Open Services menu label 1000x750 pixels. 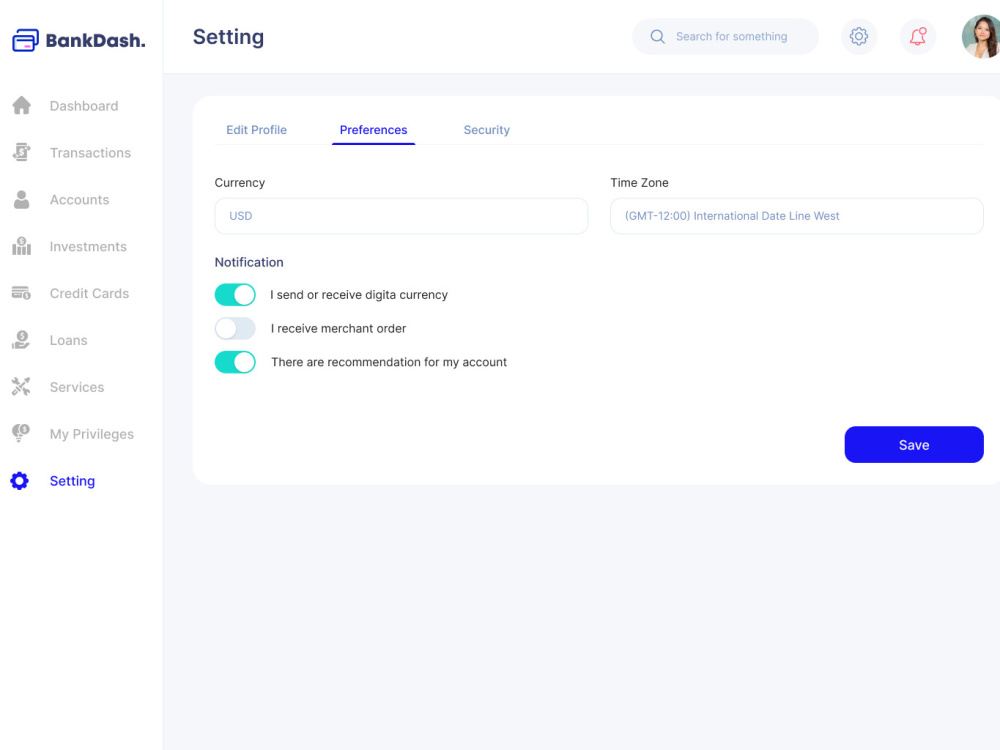click(77, 387)
